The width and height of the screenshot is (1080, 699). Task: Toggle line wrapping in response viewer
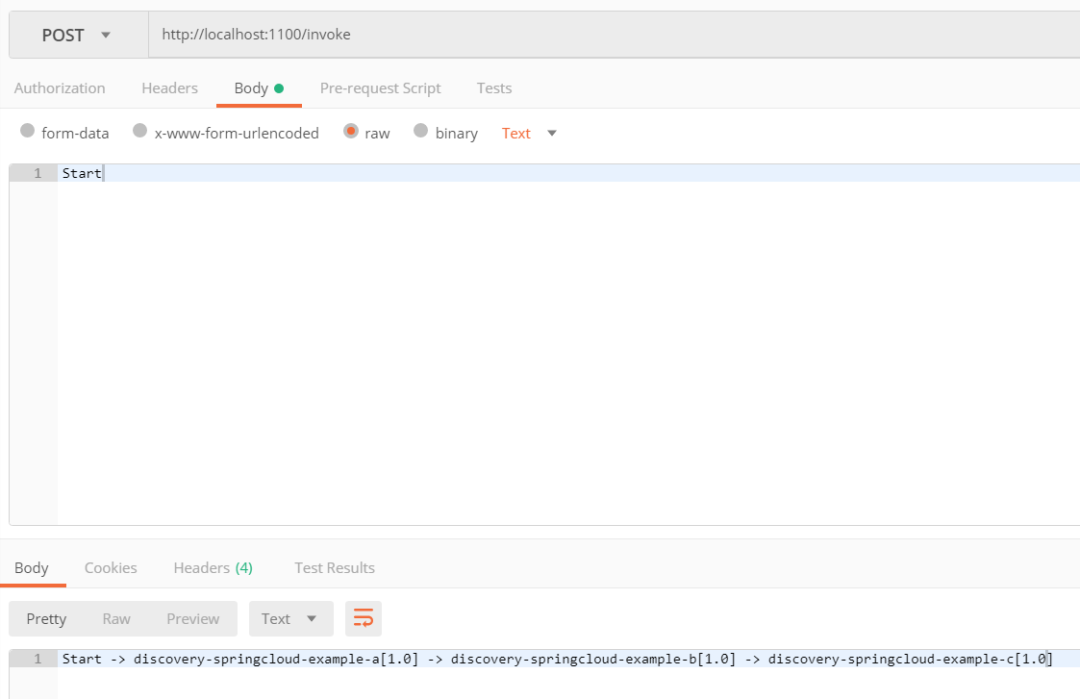point(363,618)
